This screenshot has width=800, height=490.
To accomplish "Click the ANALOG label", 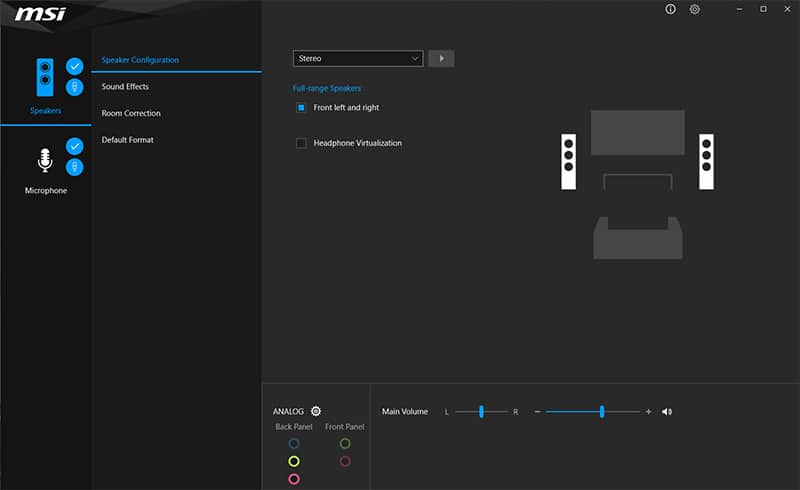I will (x=288, y=411).
